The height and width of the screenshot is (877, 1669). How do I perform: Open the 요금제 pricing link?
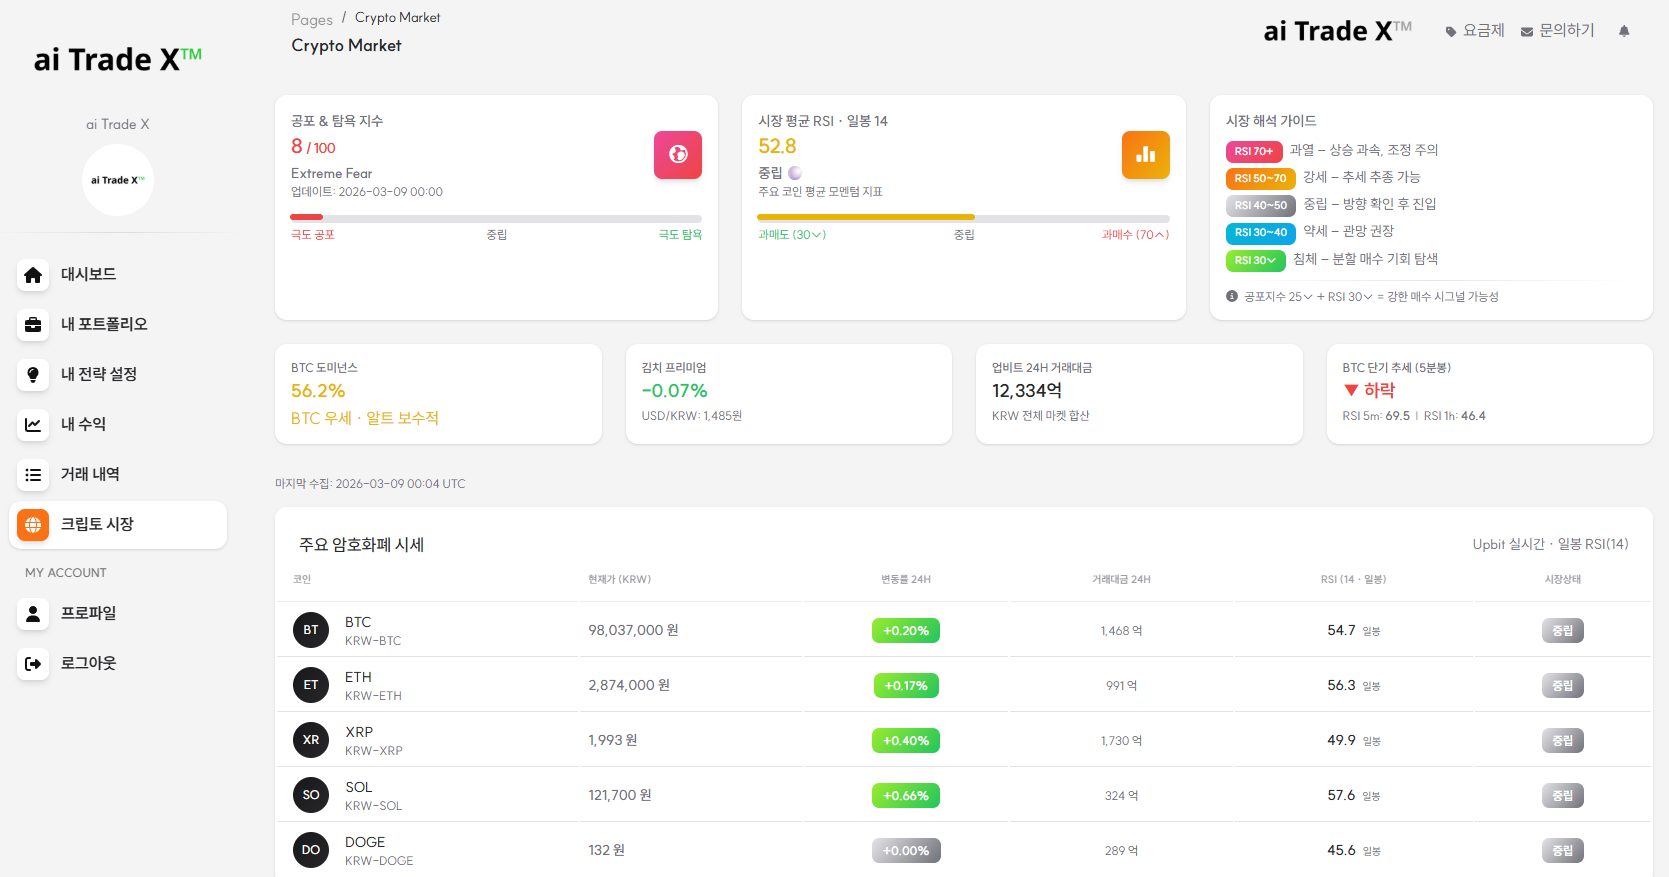click(x=1475, y=31)
